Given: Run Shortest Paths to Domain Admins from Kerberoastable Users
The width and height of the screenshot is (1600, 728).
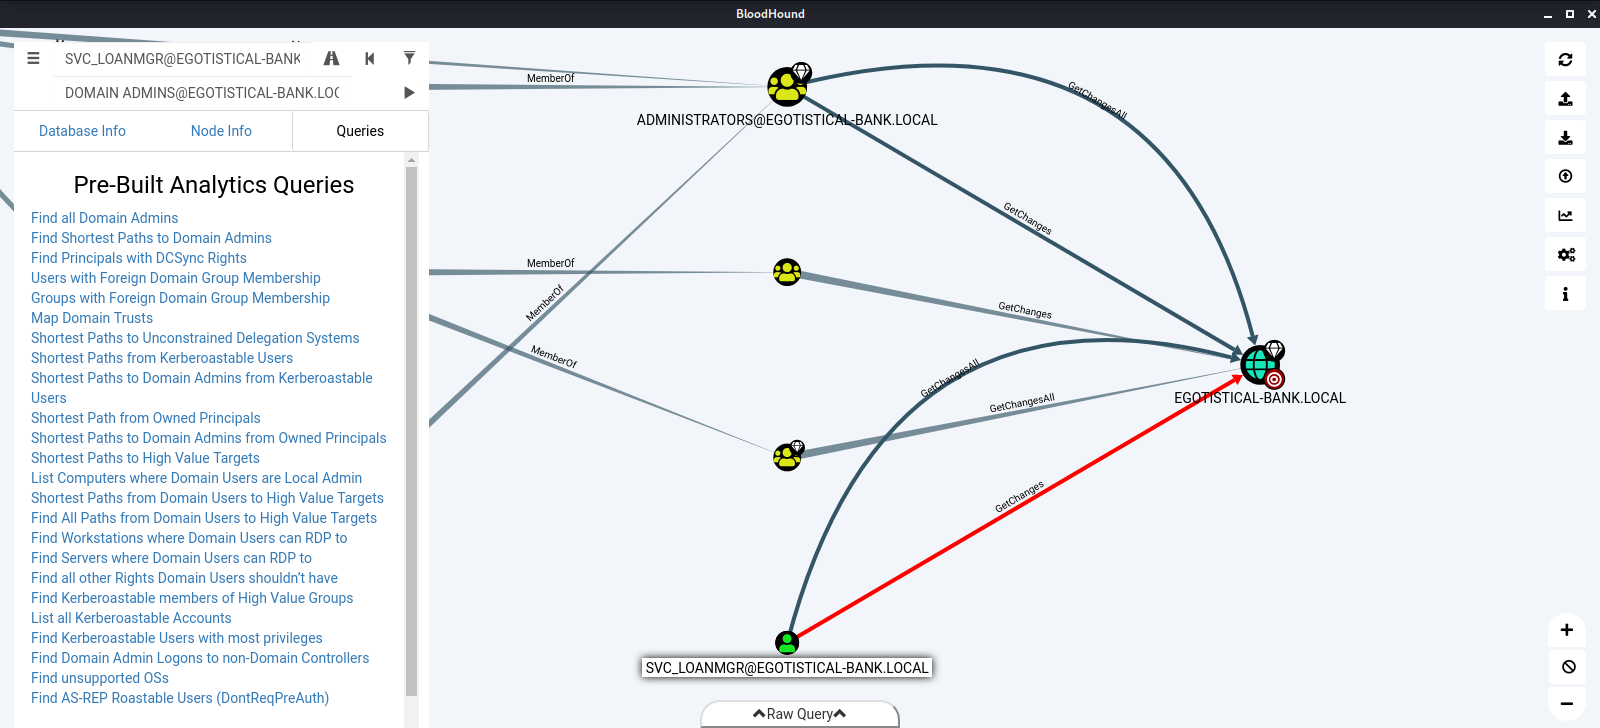Looking at the screenshot, I should pos(201,388).
